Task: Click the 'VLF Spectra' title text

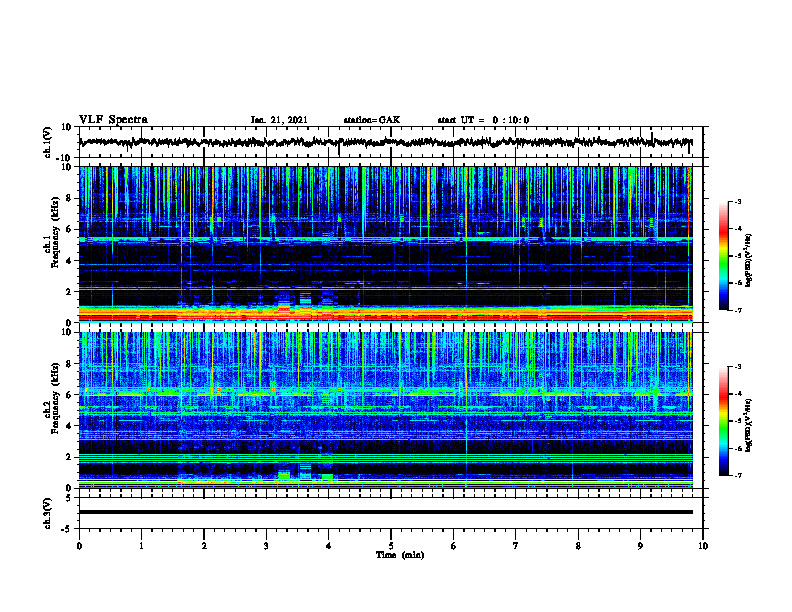Action: (113, 120)
